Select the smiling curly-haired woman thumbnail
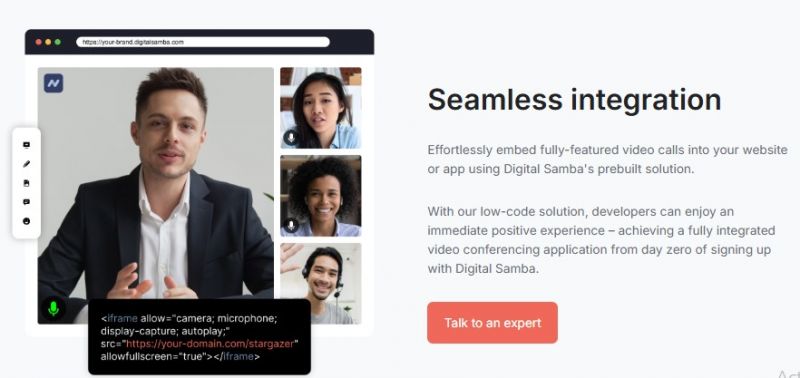 pyautogui.click(x=320, y=196)
